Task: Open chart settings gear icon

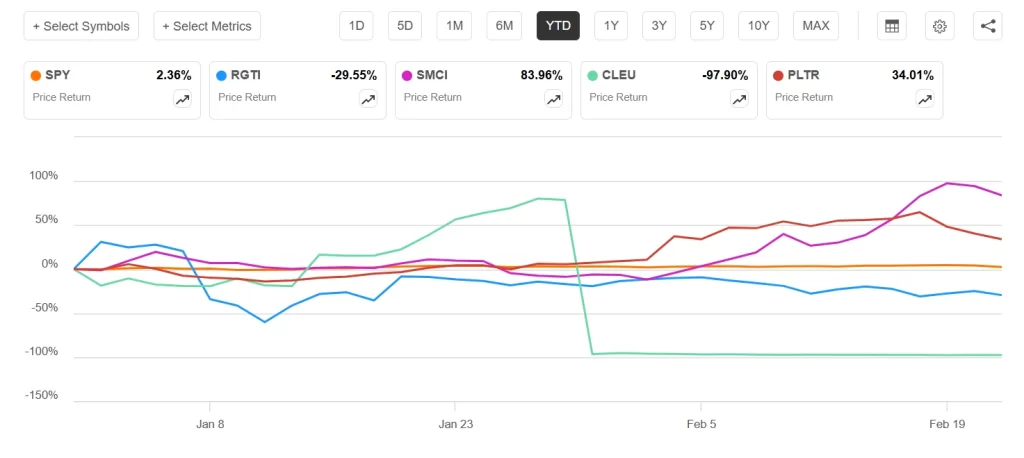Action: click(940, 26)
